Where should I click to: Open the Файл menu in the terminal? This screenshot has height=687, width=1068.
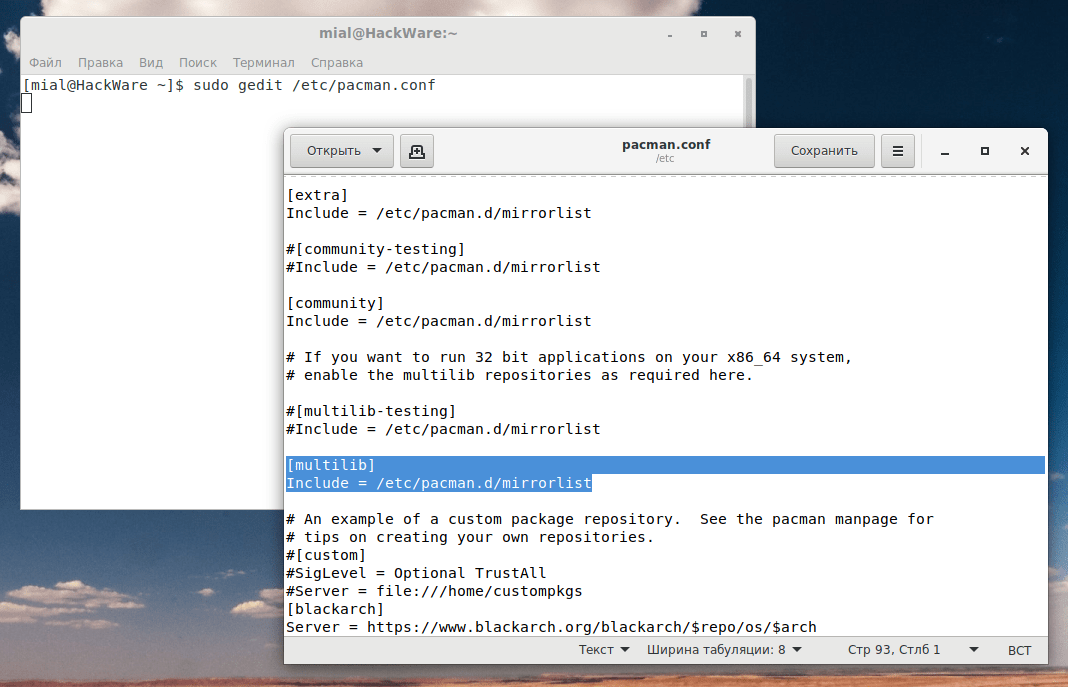pyautogui.click(x=45, y=61)
